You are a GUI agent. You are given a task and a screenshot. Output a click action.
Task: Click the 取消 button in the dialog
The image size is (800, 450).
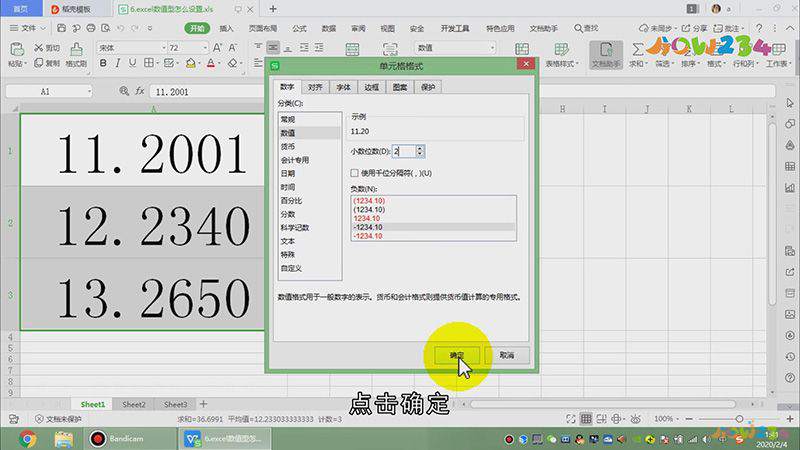[507, 355]
